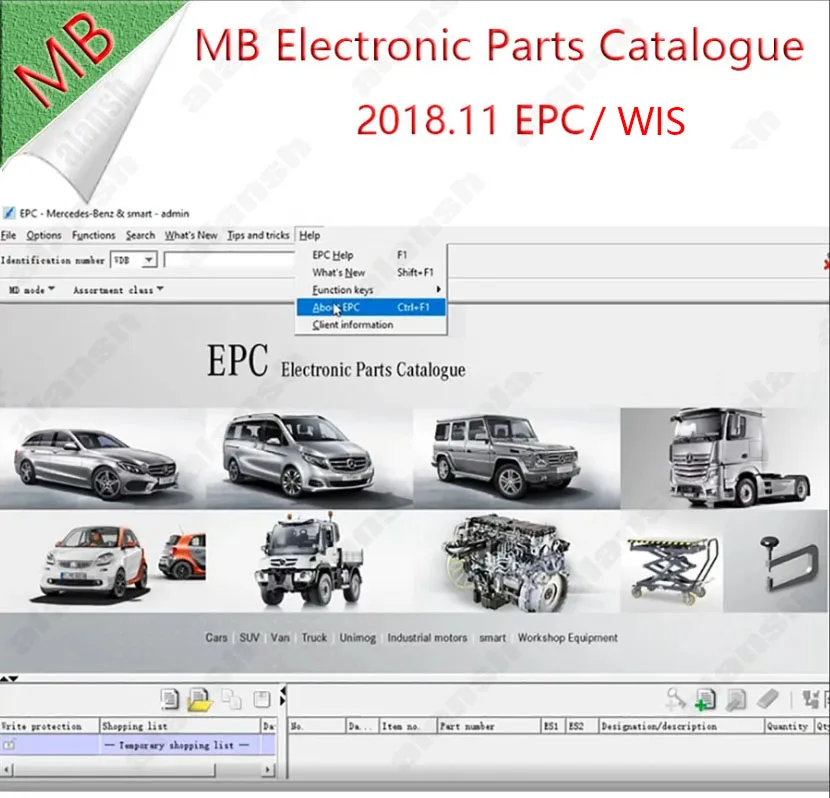Expand the Assortment class dropdown
This screenshot has width=830, height=798.
[x=118, y=289]
